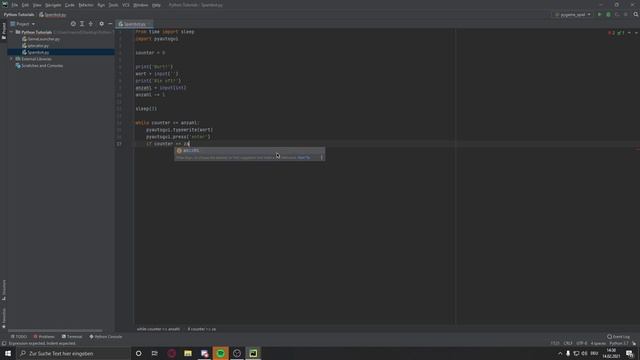Hide the Project panel with minus icon
This screenshot has height=360, width=640.
pos(110,24)
